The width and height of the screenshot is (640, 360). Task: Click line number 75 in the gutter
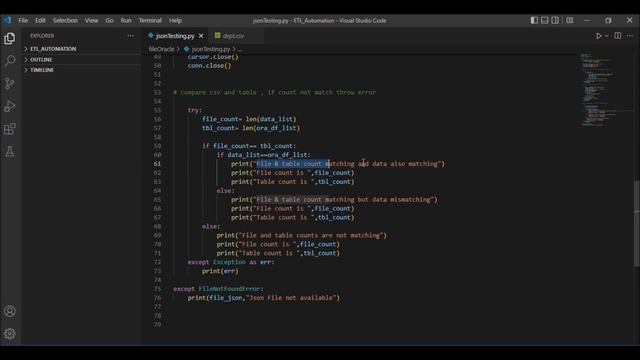[158, 289]
